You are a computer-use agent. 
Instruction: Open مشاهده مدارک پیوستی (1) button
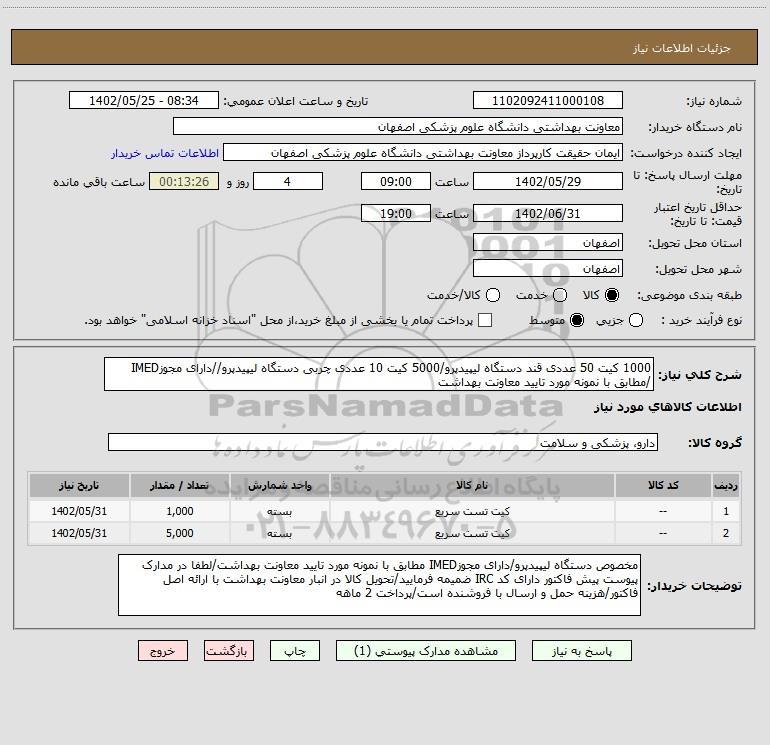click(x=426, y=651)
